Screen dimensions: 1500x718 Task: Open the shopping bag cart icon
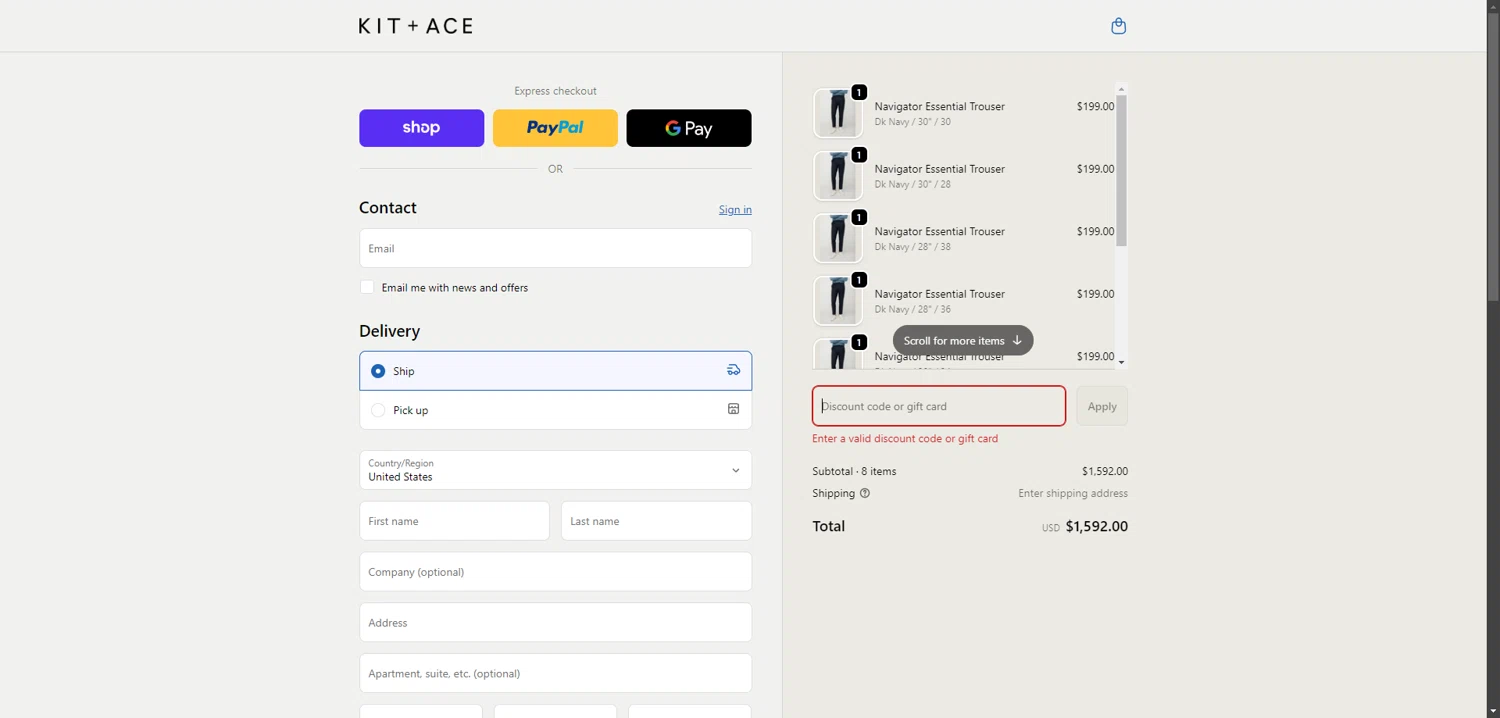[x=1118, y=26]
